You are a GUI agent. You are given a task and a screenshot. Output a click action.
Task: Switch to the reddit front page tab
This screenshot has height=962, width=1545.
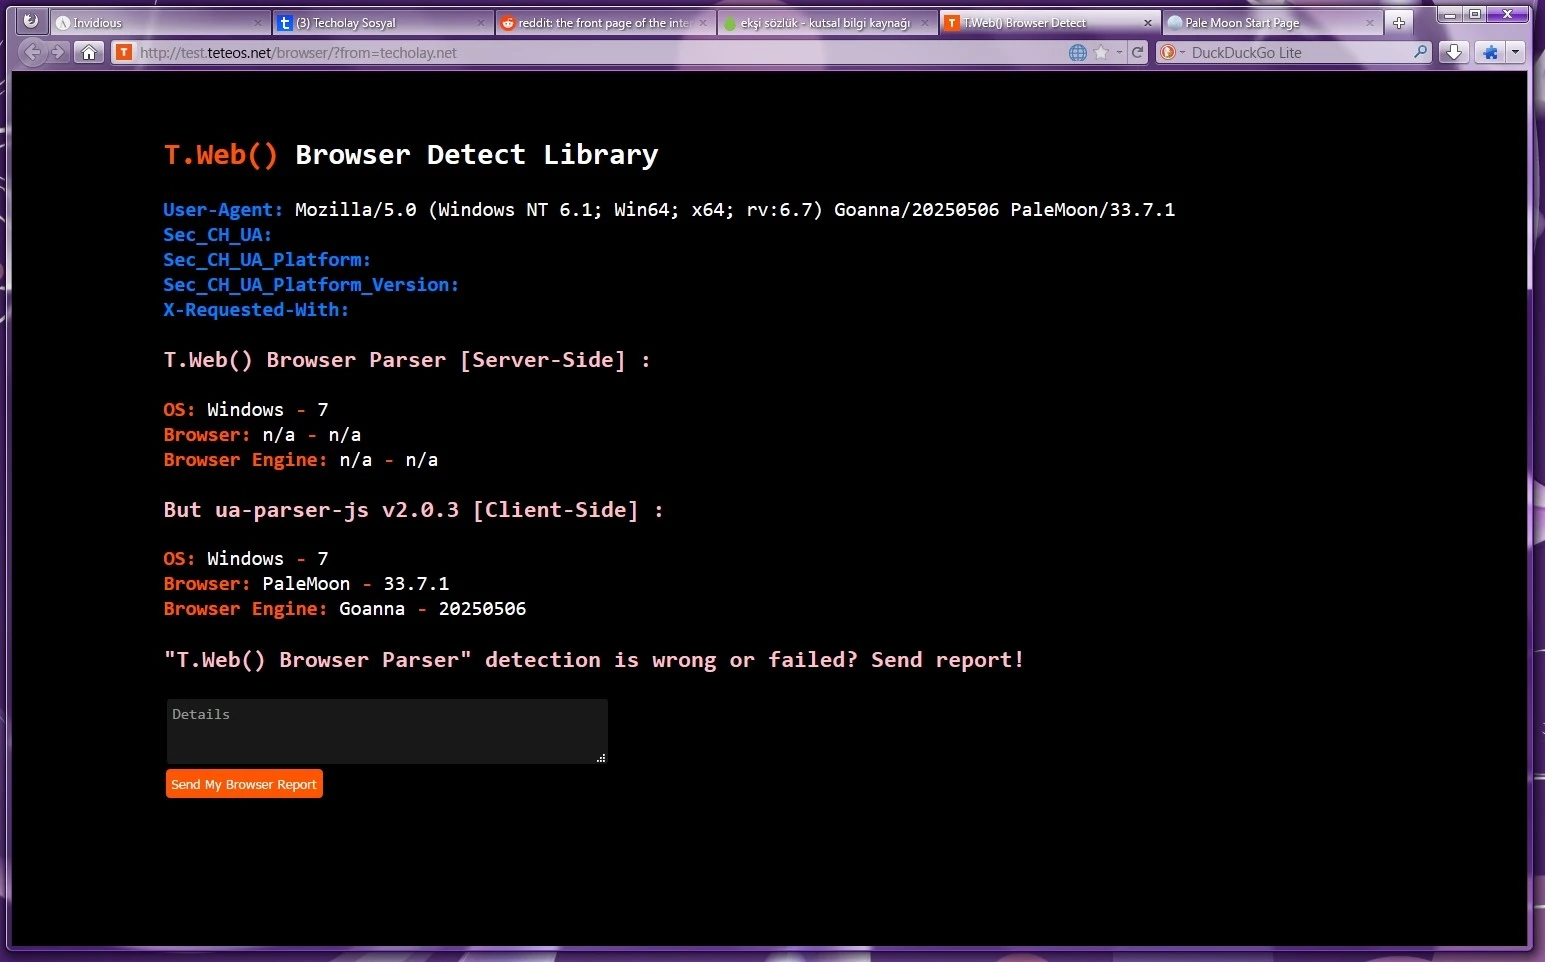[605, 23]
